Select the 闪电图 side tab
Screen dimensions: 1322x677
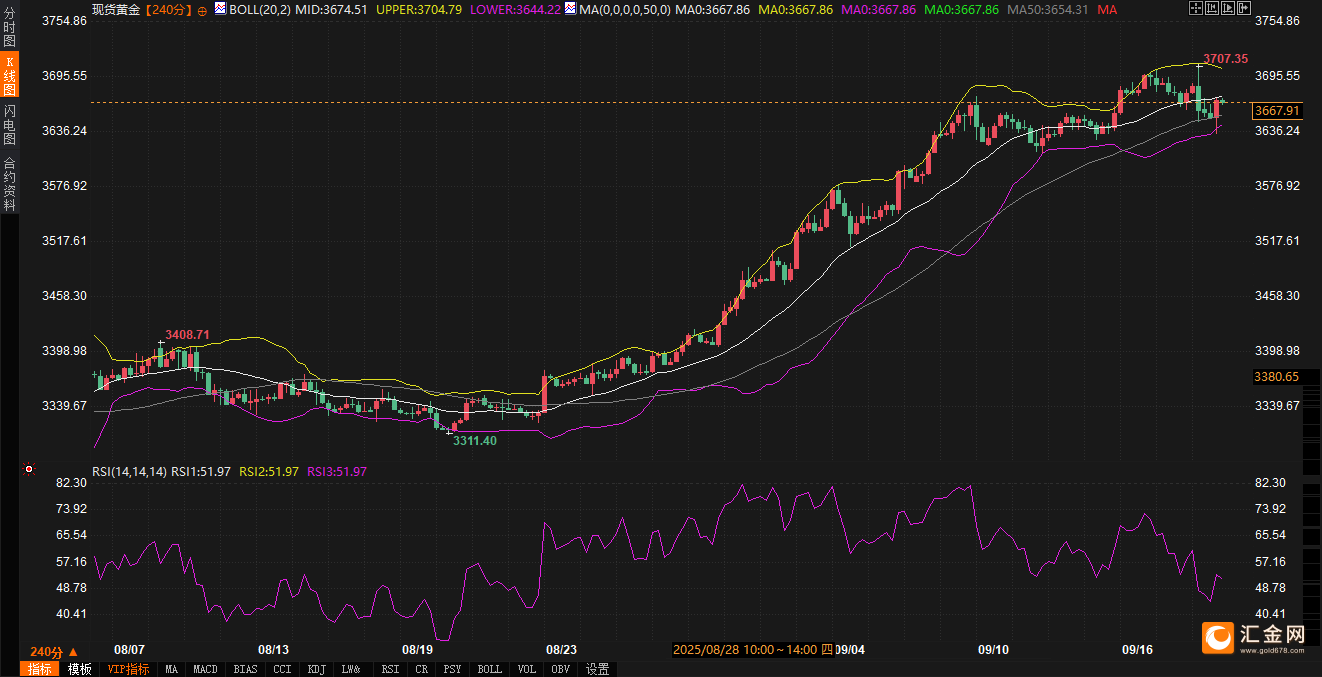click(9, 125)
